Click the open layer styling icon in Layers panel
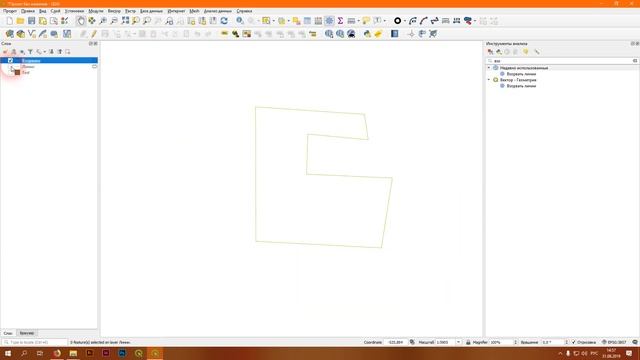640x360 pixels. [6, 52]
